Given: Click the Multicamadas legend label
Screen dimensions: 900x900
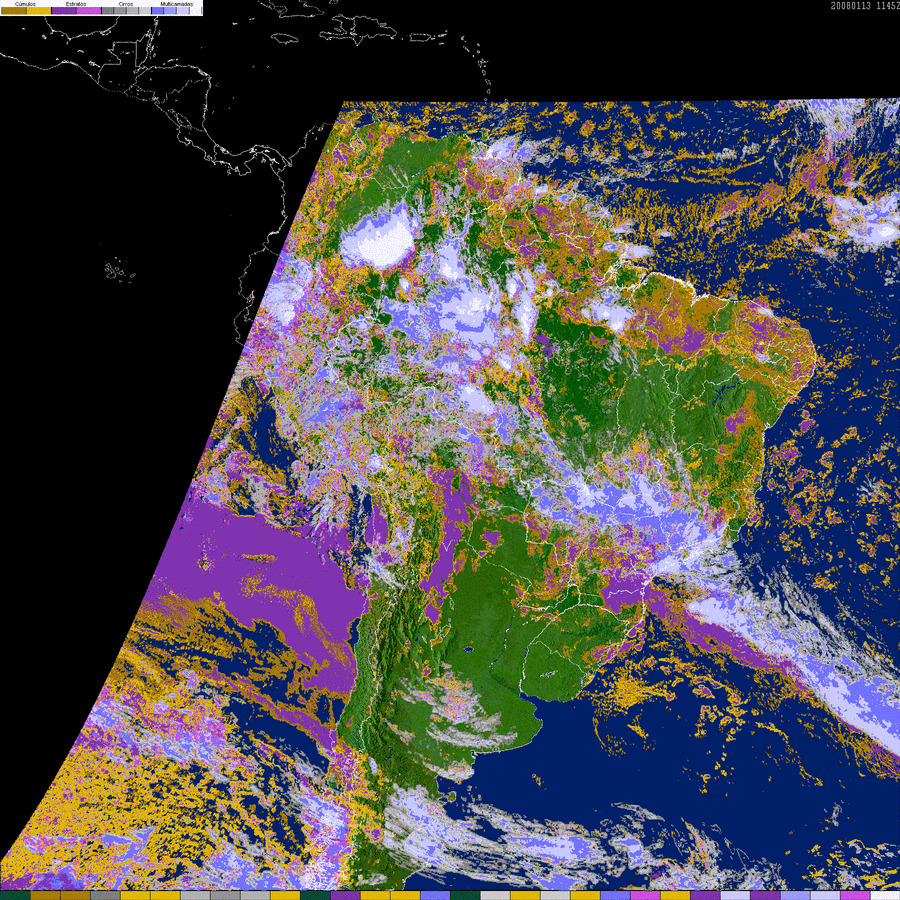Looking at the screenshot, I should click(177, 4).
